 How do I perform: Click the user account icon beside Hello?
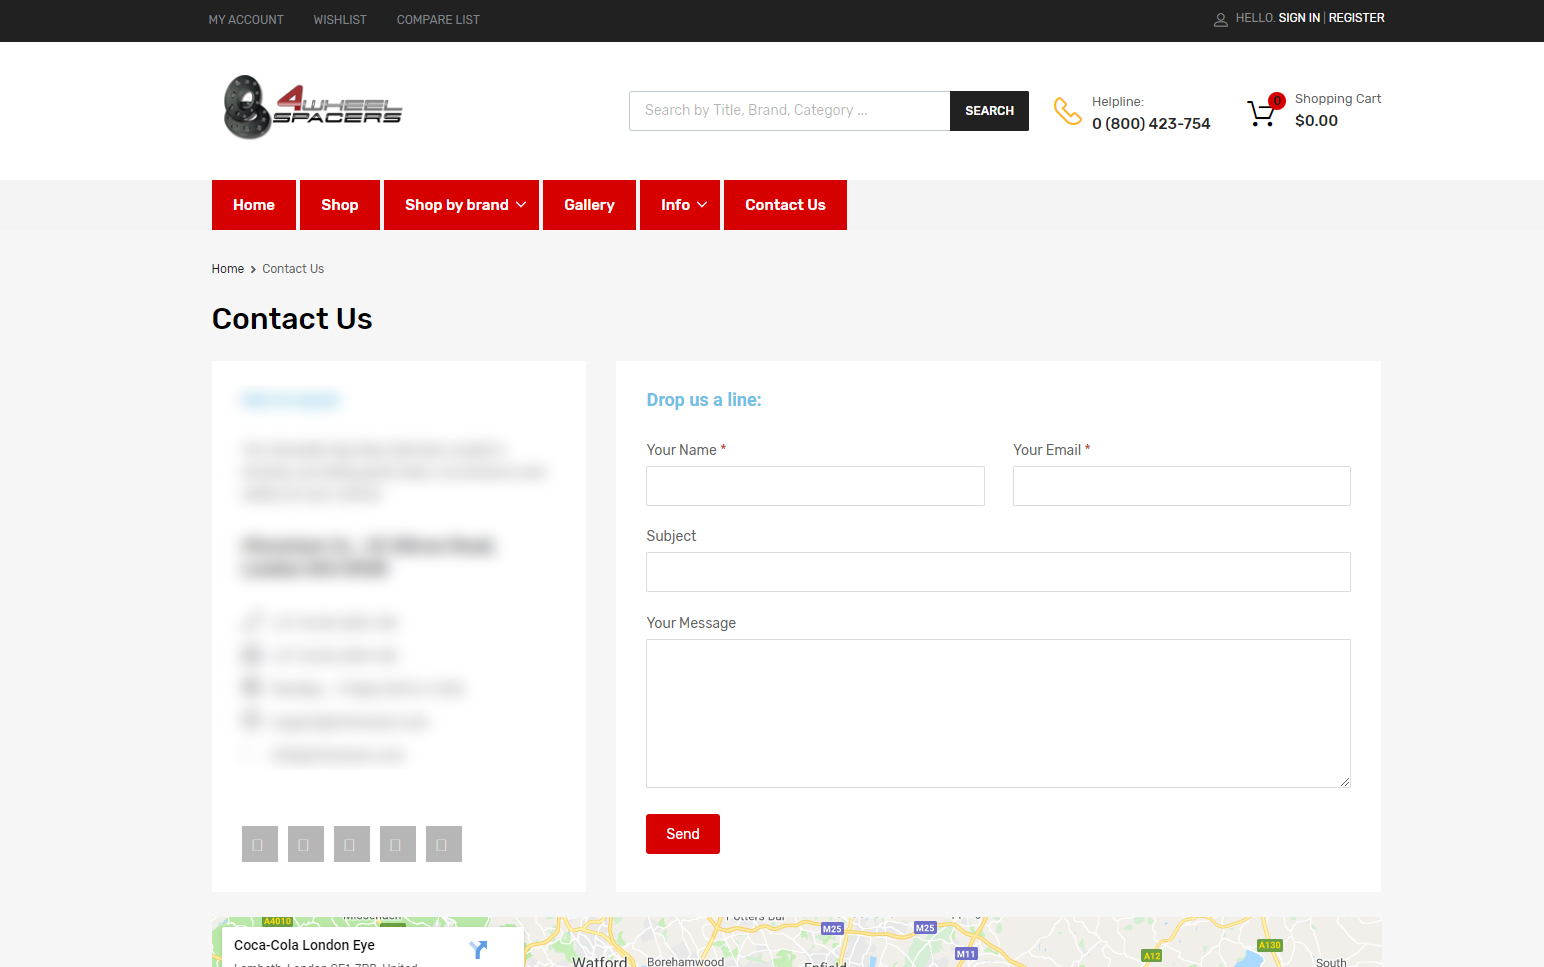(1220, 19)
